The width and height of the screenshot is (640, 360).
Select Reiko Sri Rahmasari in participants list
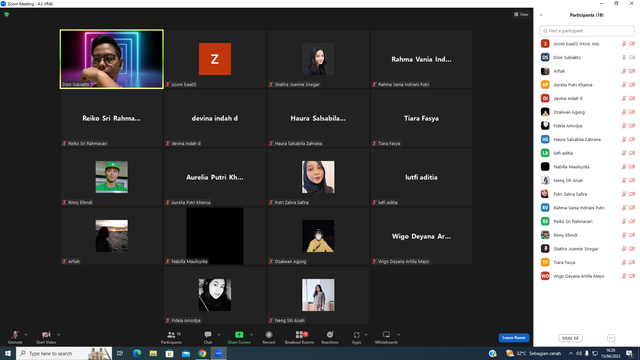point(587,222)
